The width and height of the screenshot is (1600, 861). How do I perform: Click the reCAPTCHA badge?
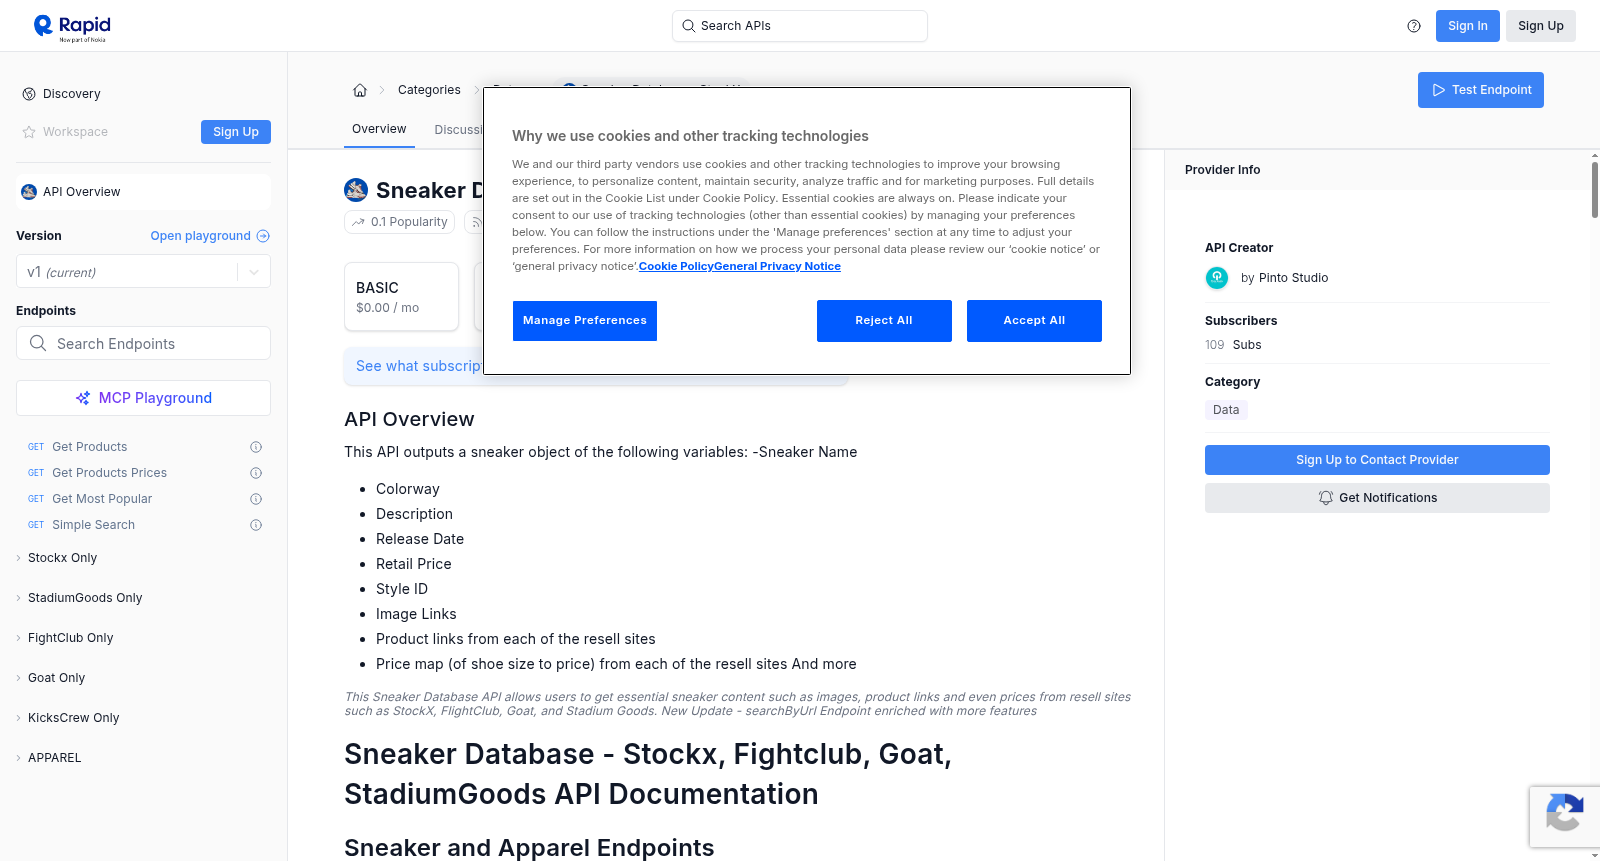tap(1564, 816)
